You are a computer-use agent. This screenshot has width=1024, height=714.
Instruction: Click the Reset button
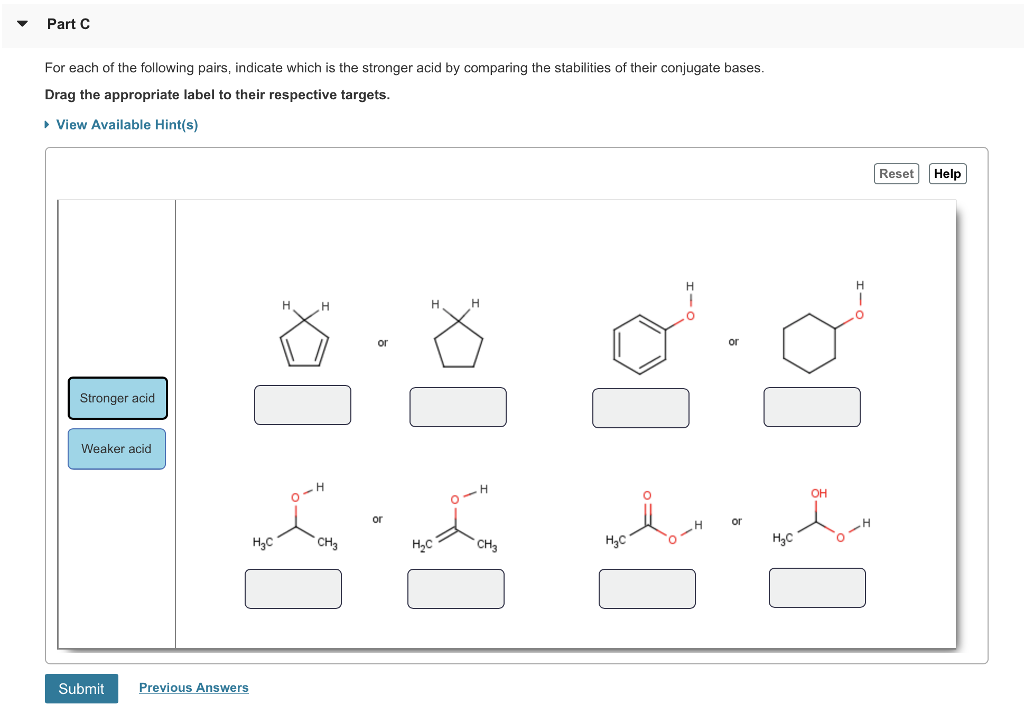(x=896, y=173)
